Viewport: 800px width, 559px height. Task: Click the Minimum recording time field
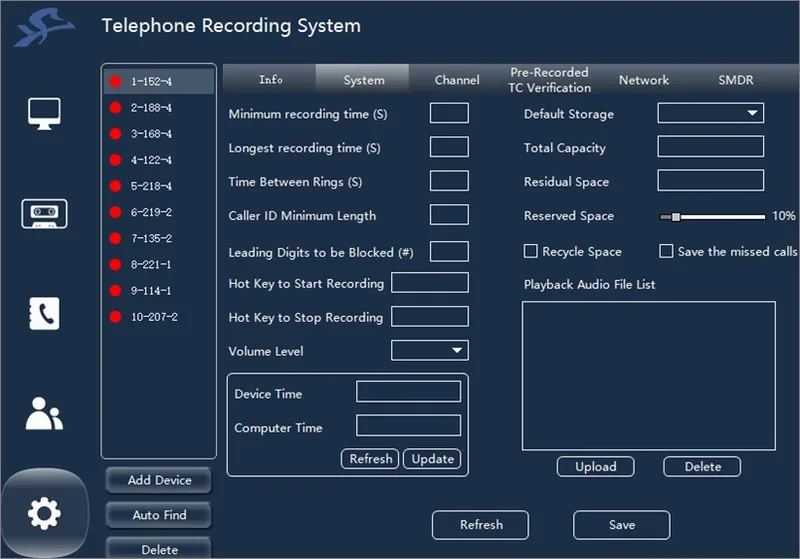pyautogui.click(x=449, y=113)
